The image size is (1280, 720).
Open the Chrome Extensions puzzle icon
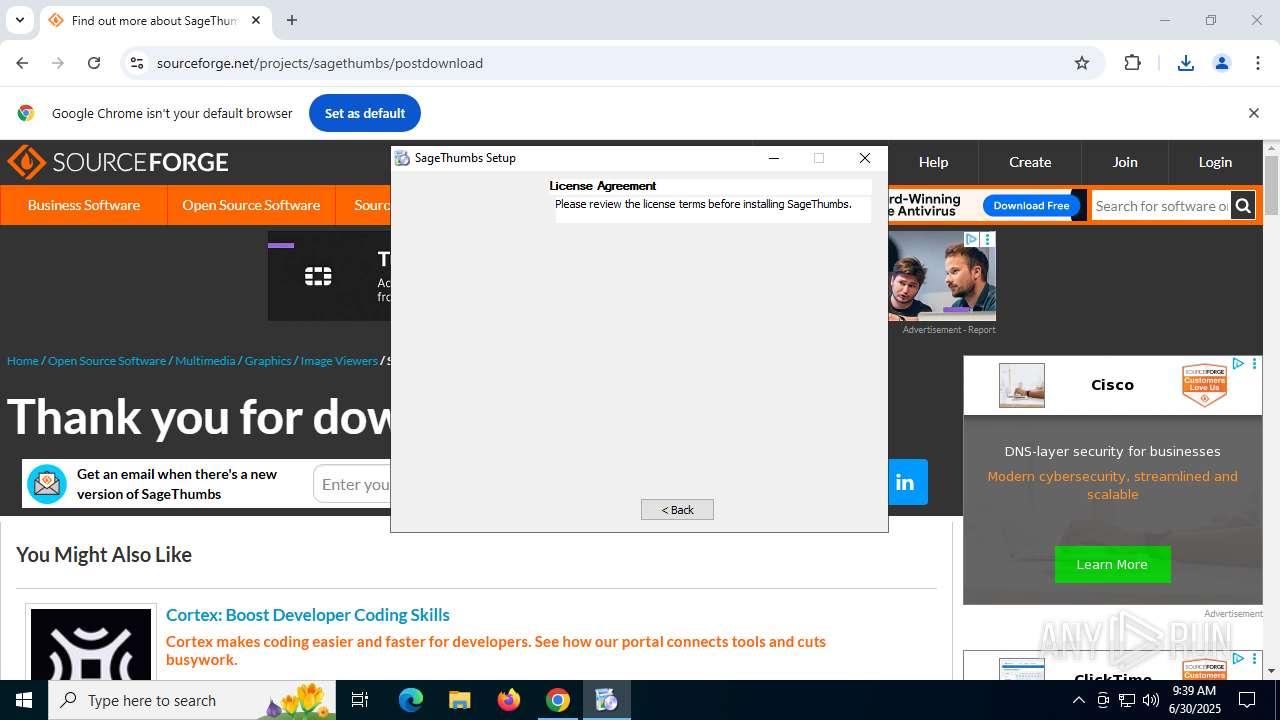point(1132,63)
